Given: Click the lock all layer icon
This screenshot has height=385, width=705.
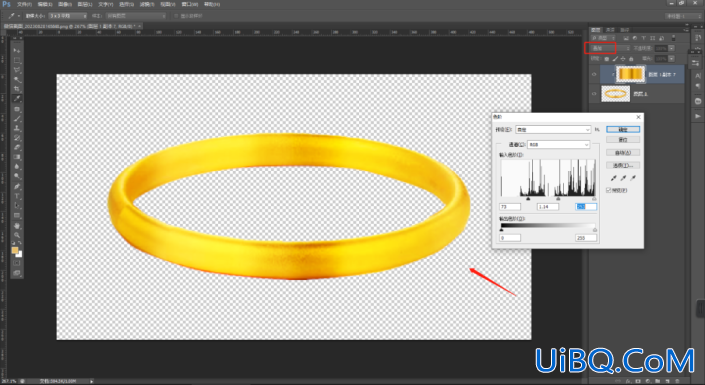Looking at the screenshot, I should coord(631,59).
